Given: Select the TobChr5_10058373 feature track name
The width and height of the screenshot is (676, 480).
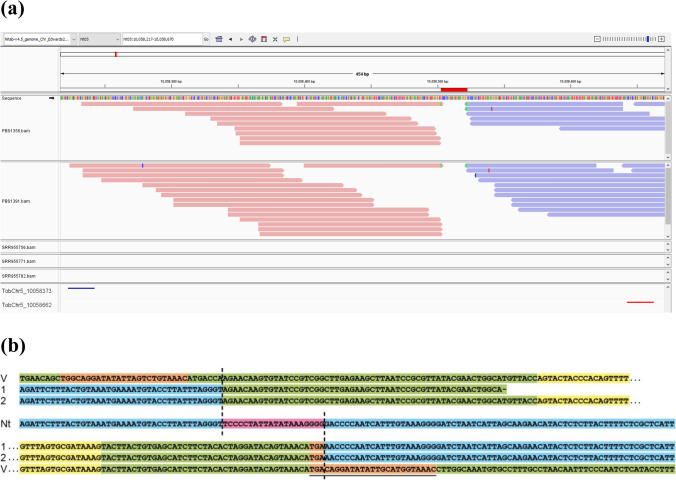Looking at the screenshot, I should 27,291.
